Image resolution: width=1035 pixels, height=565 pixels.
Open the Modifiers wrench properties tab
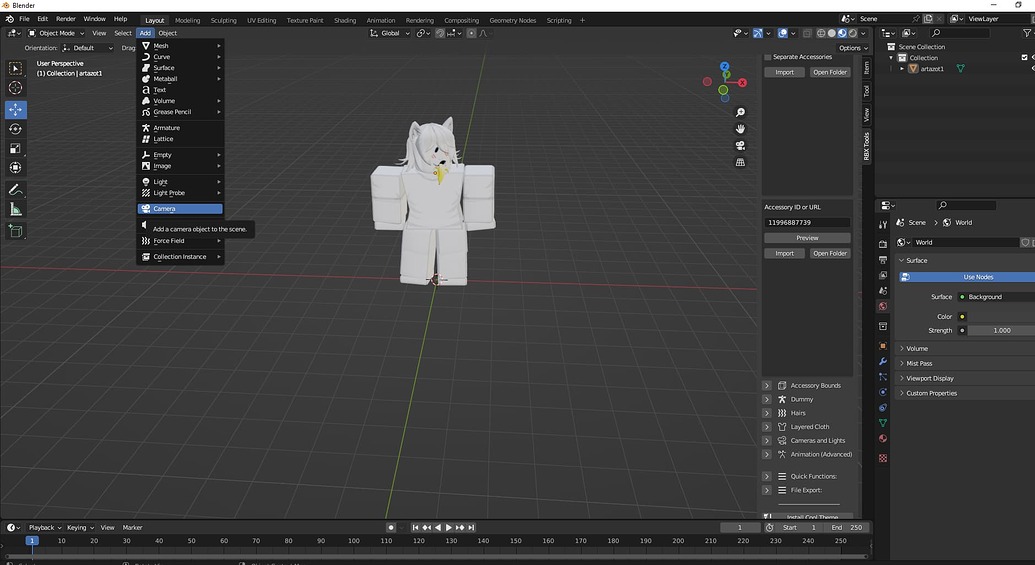(x=883, y=361)
